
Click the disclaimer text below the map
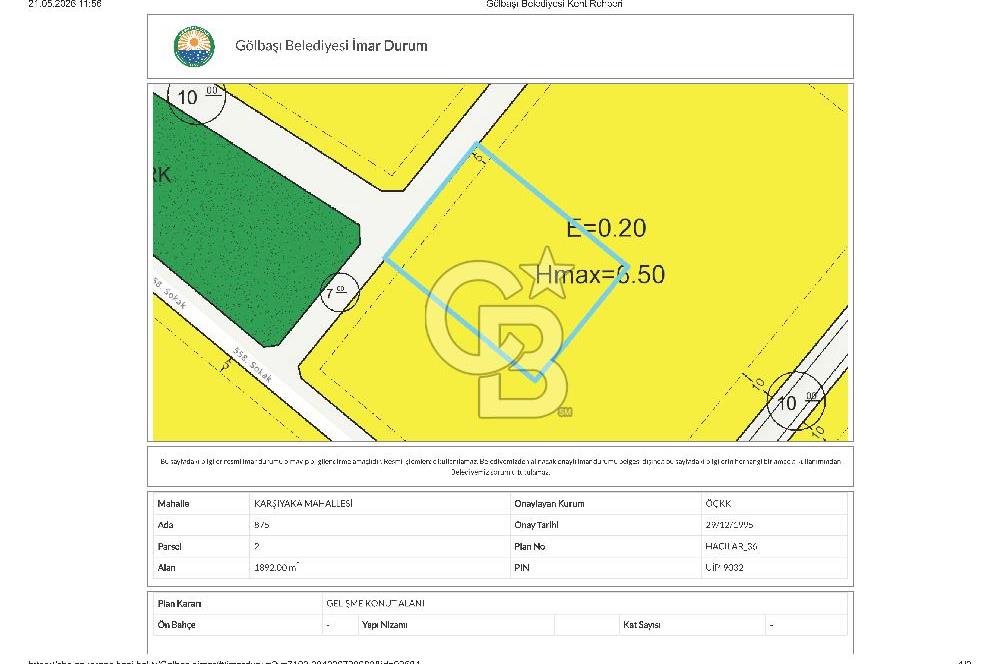(501, 467)
